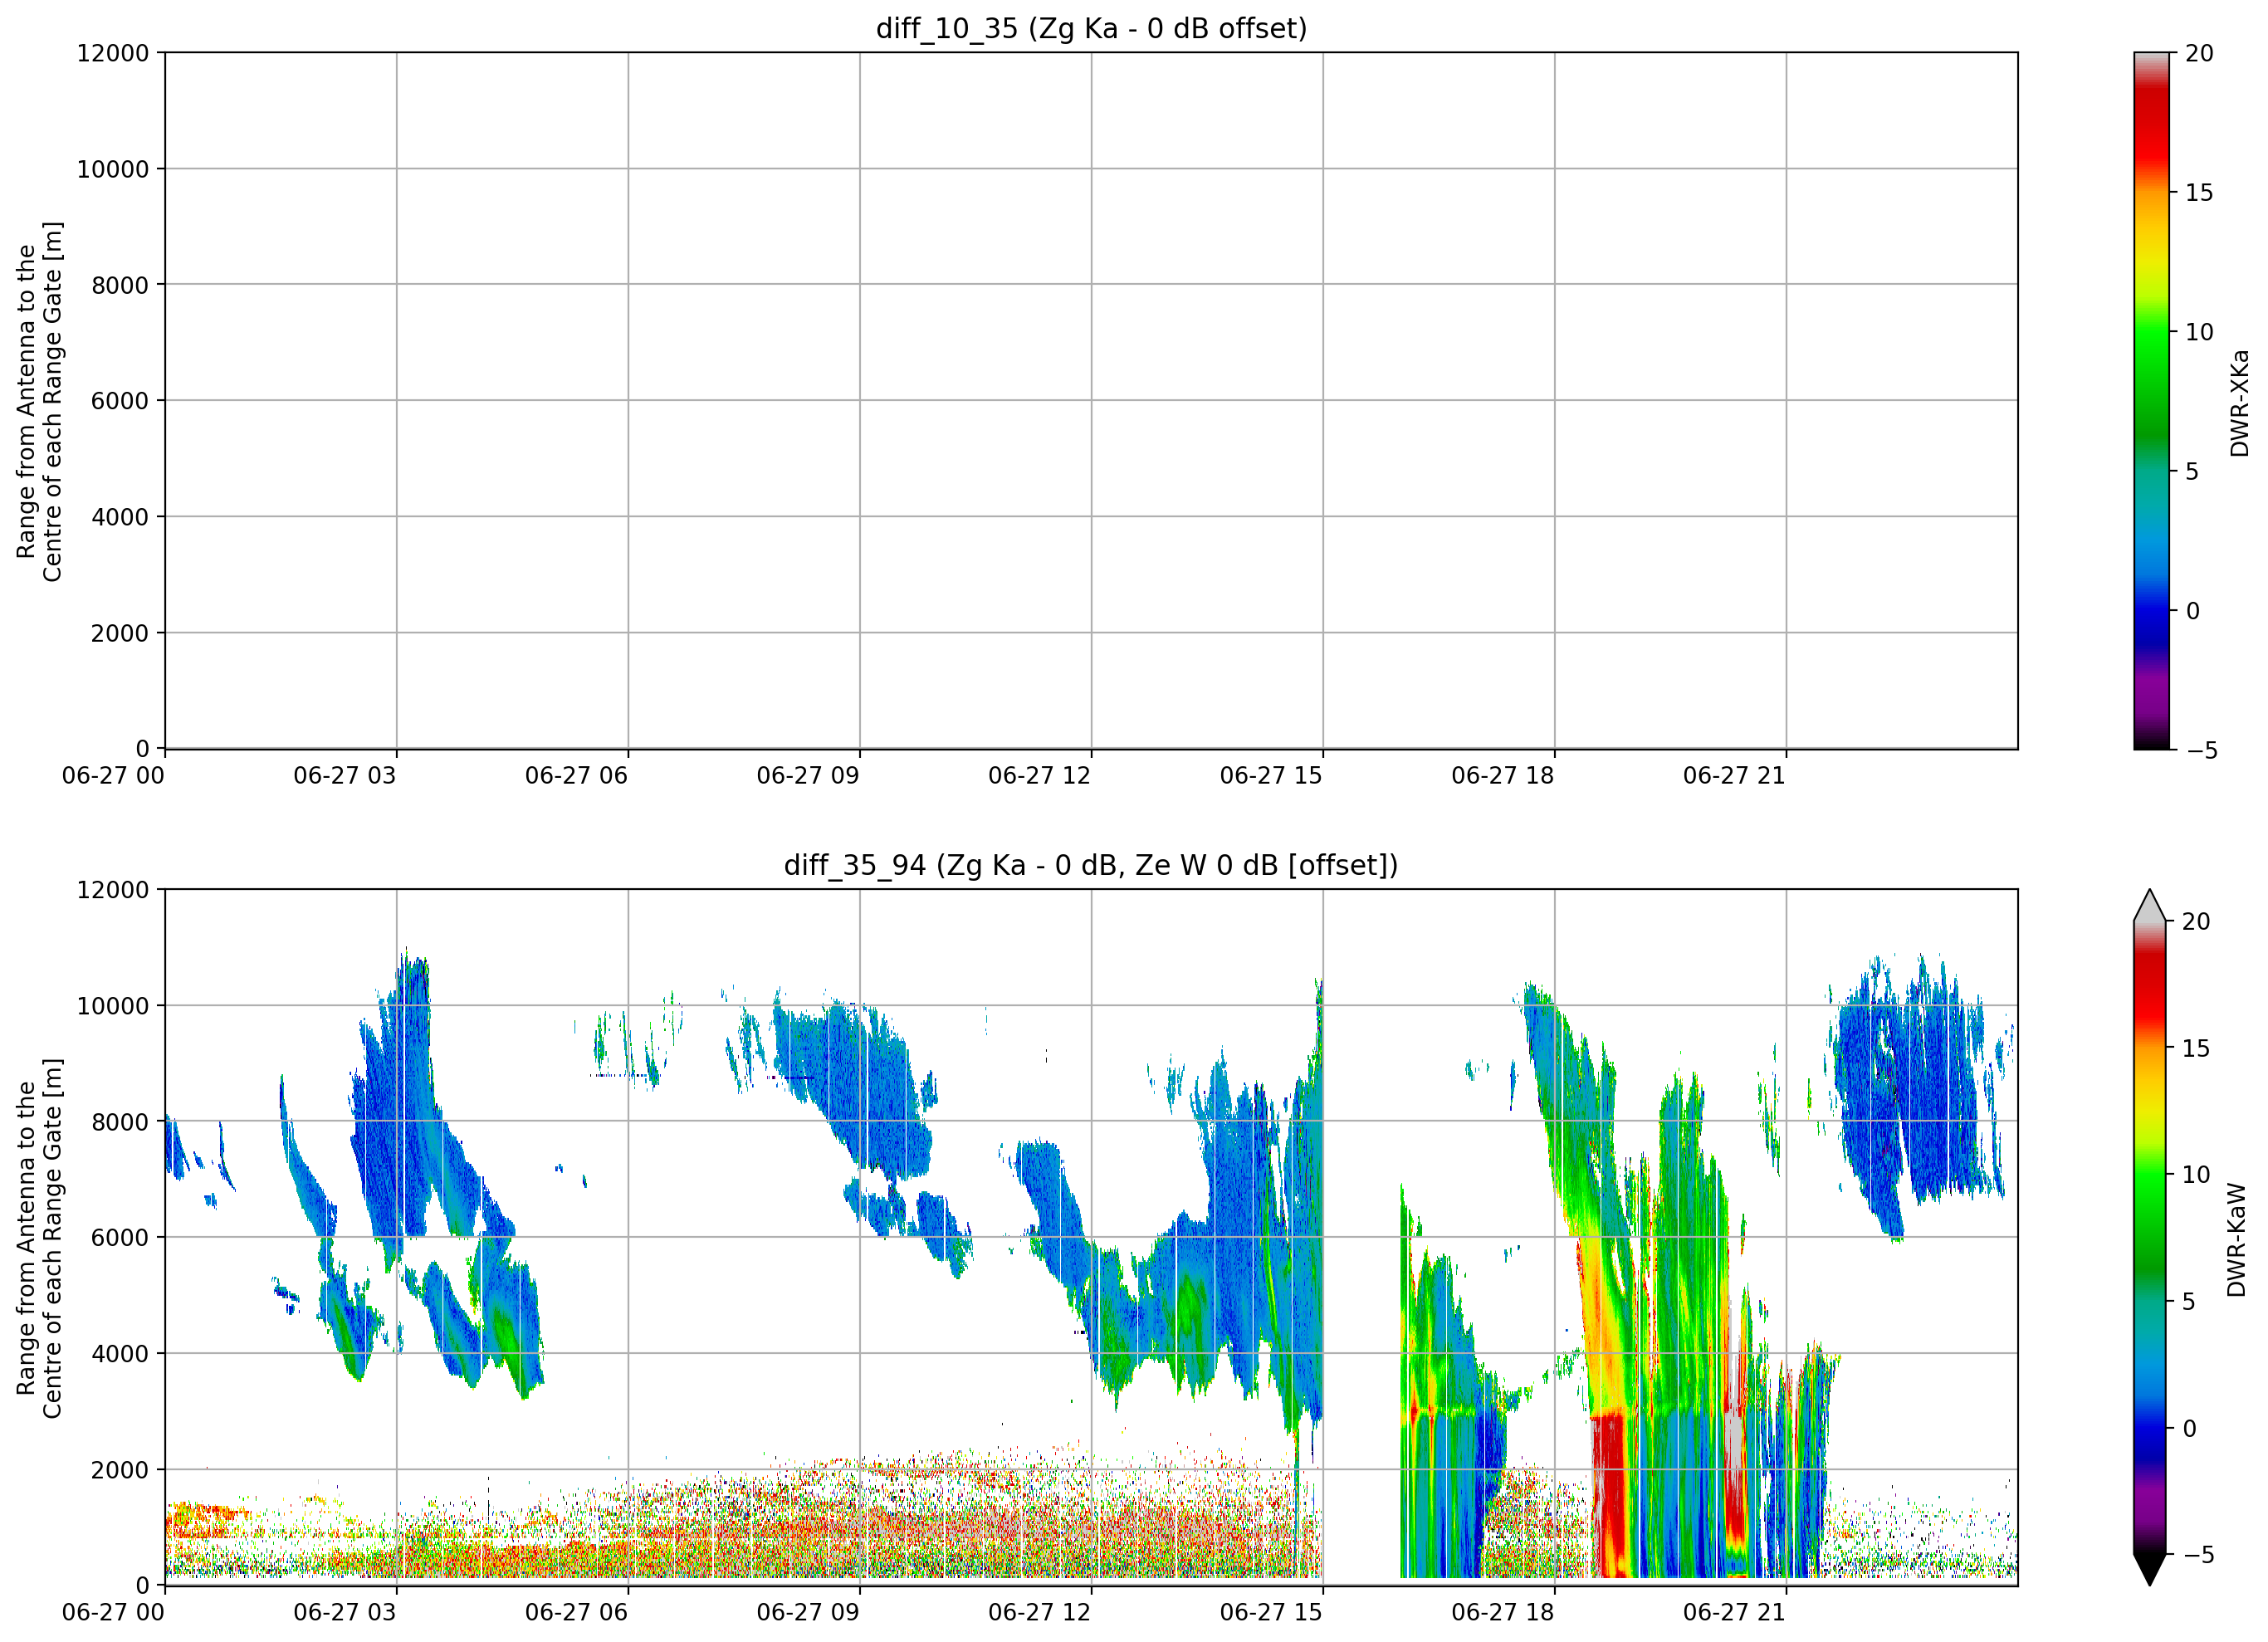The image size is (2268, 1642).
Task: Click the top plot's y-axis range label
Action: pos(40,401)
